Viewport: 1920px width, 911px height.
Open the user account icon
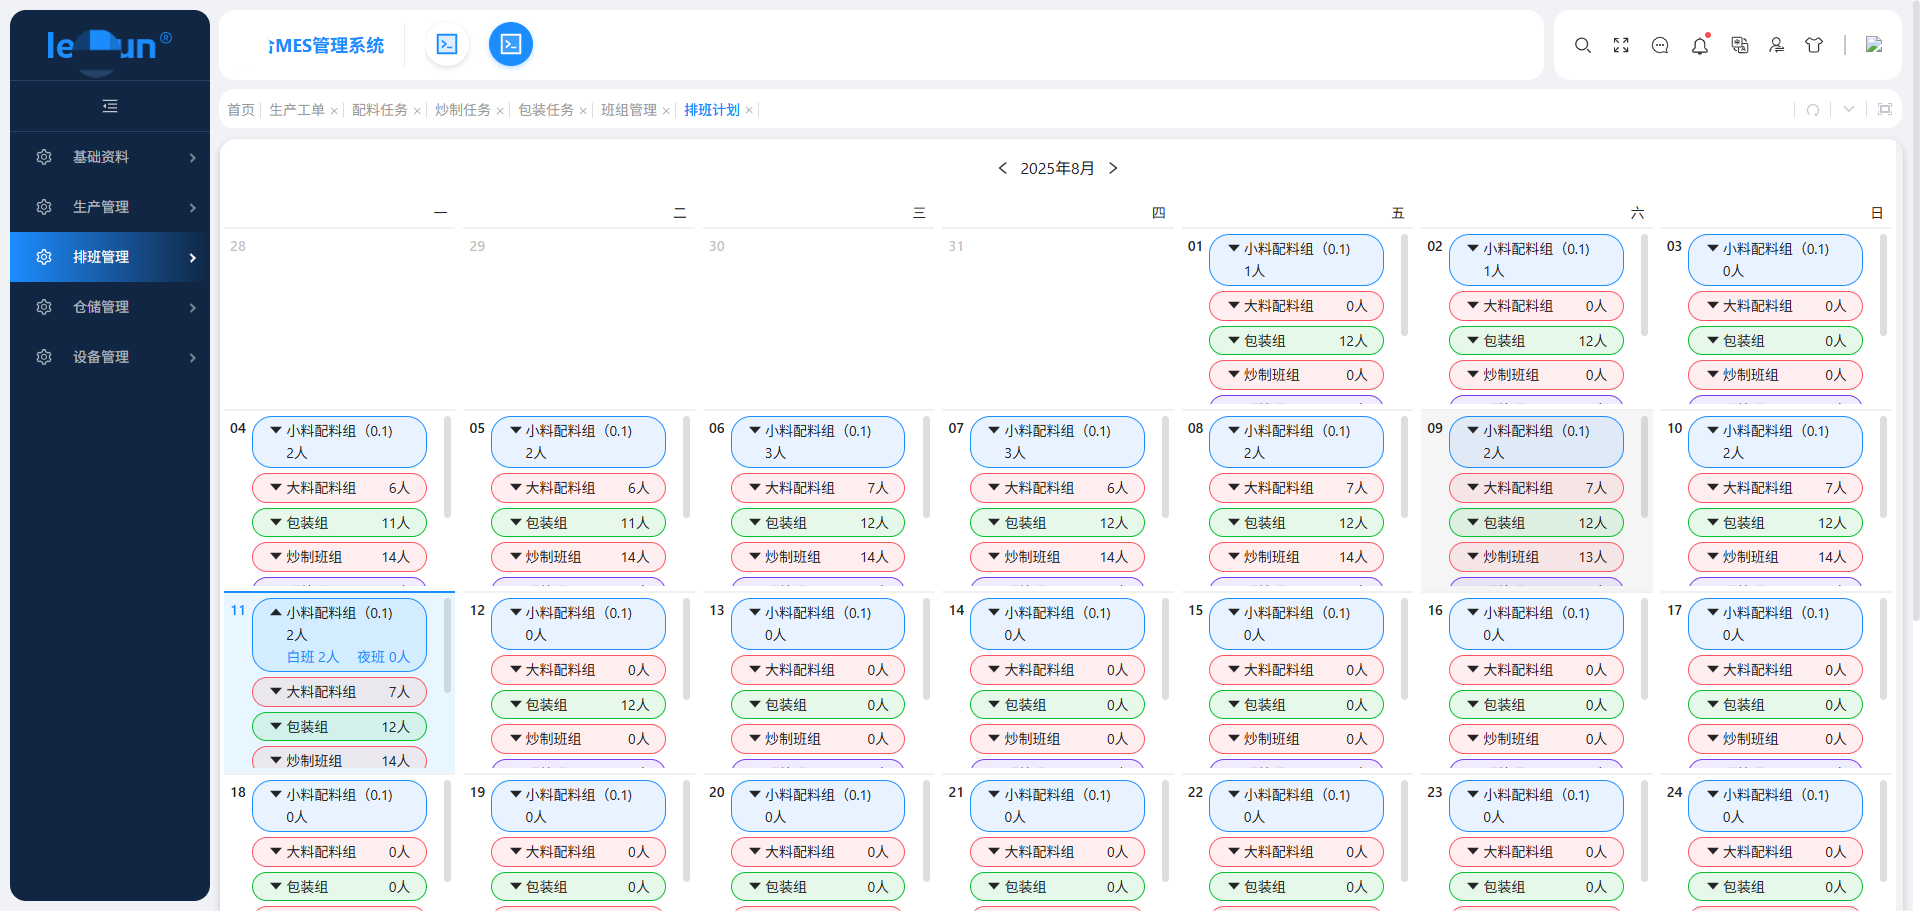[1777, 45]
